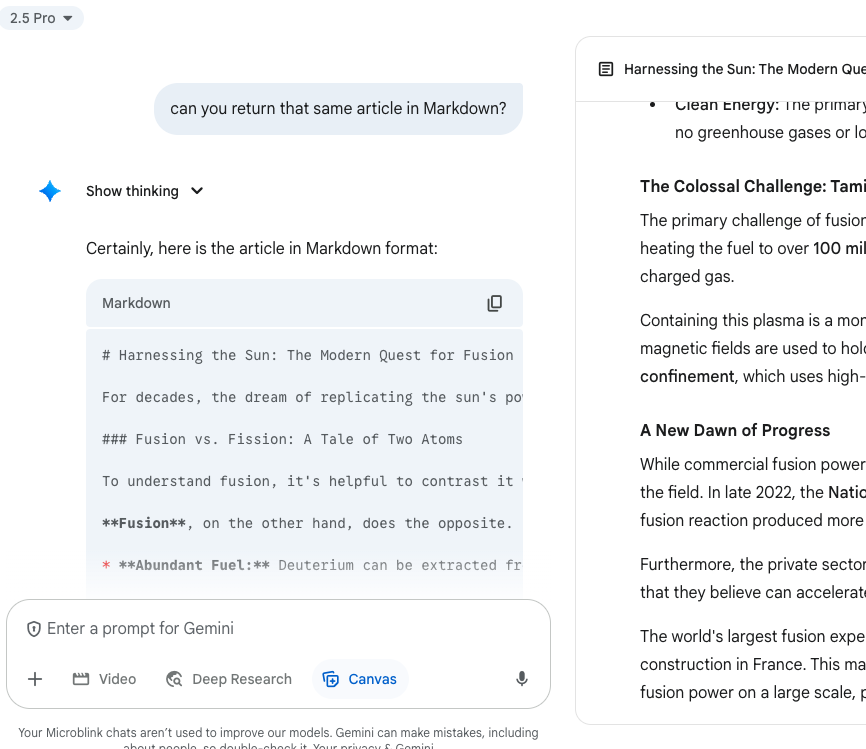This screenshot has width=866, height=749.
Task: Click the user message about Markdown
Action: coord(338,108)
